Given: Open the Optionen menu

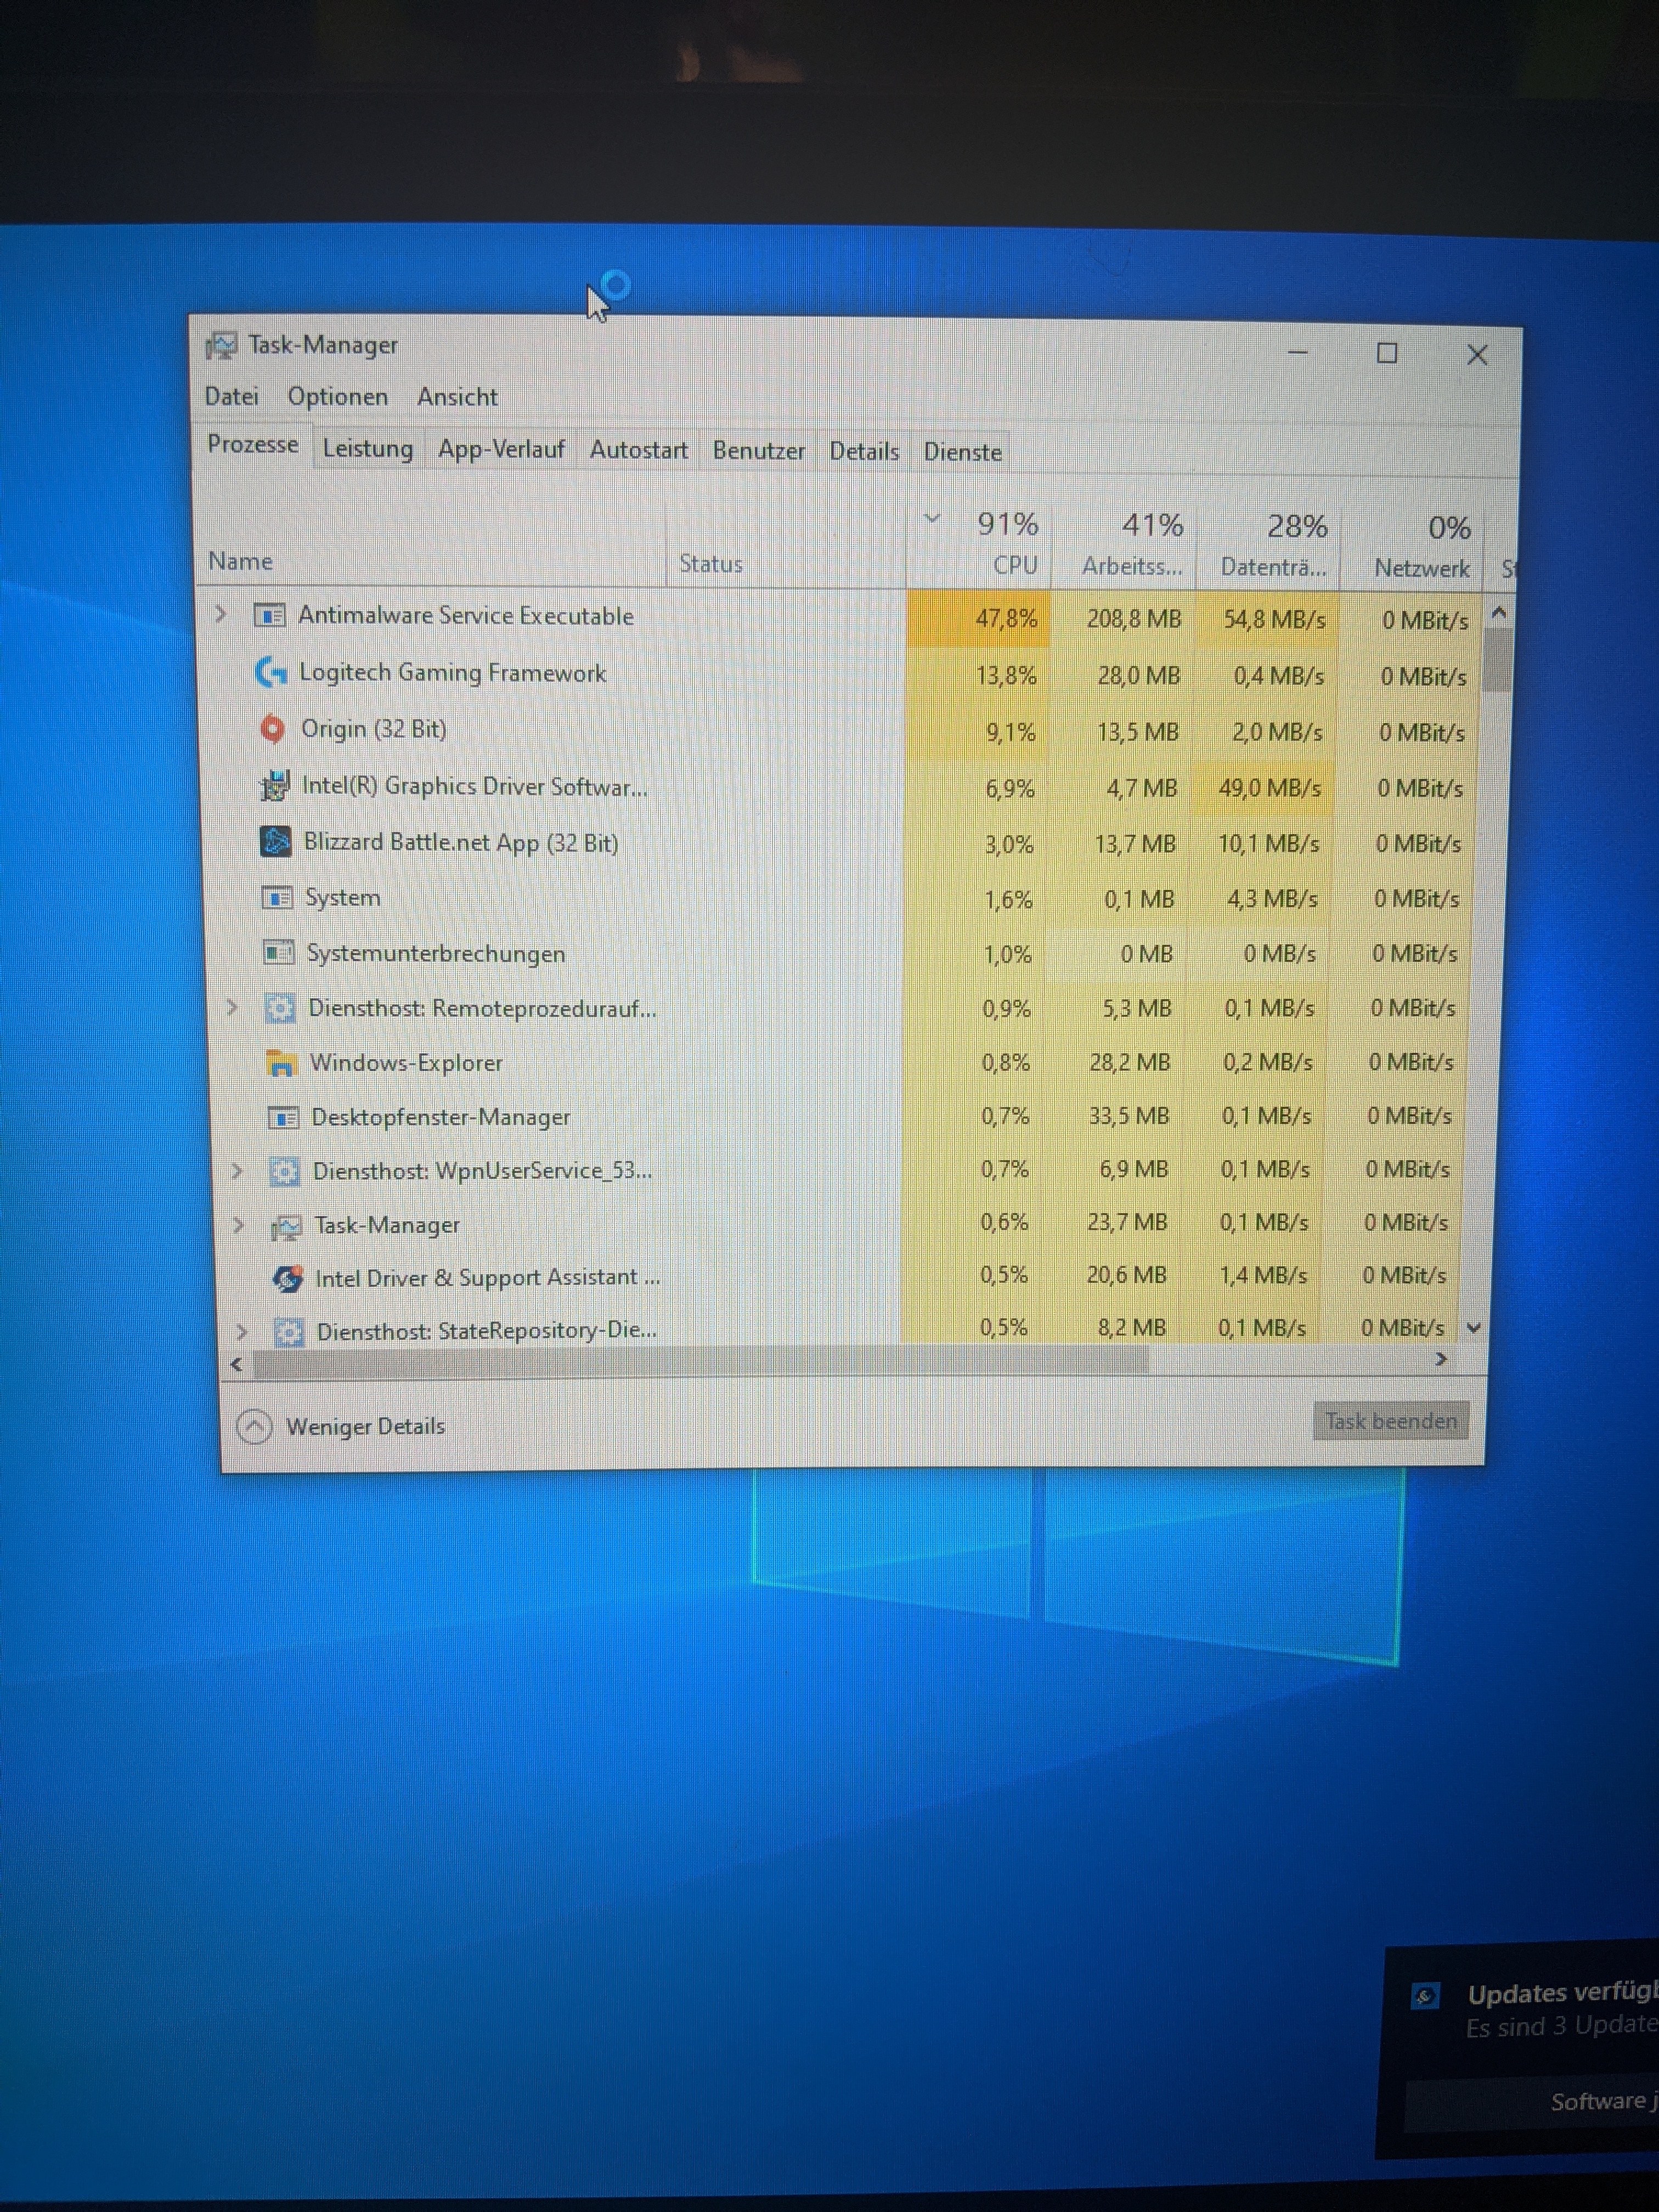Looking at the screenshot, I should [337, 397].
